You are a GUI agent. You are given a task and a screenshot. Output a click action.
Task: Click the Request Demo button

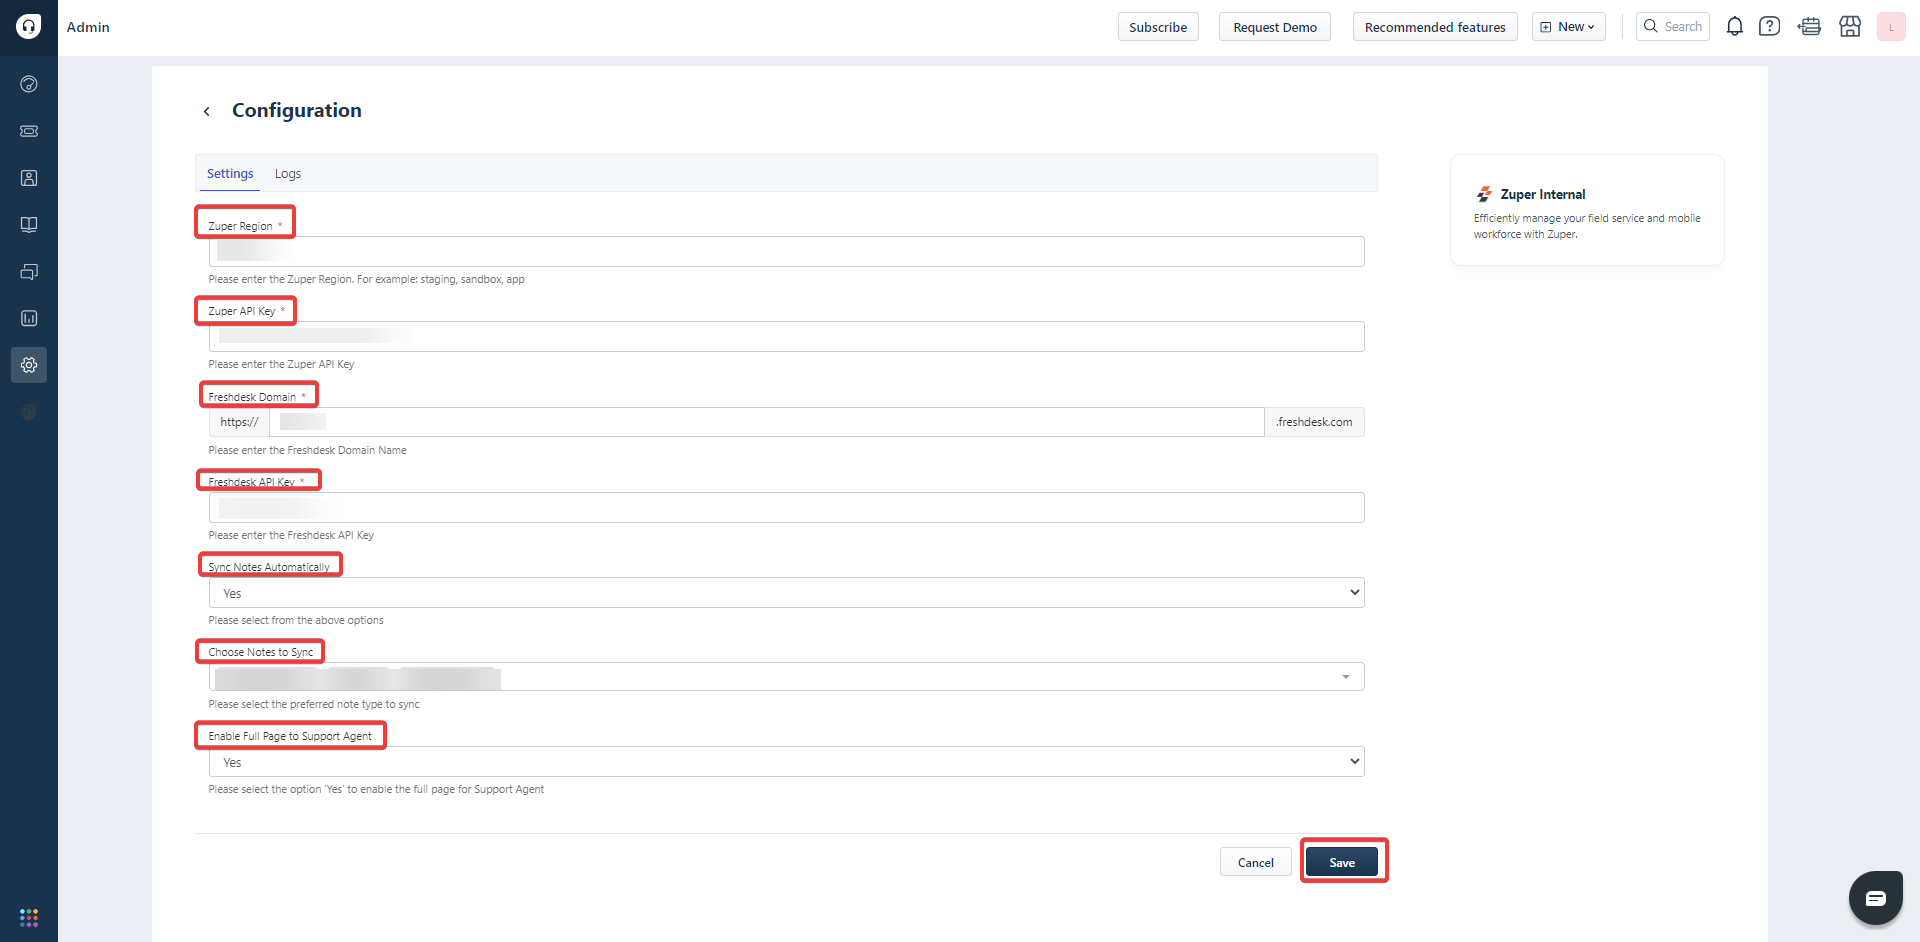1275,27
